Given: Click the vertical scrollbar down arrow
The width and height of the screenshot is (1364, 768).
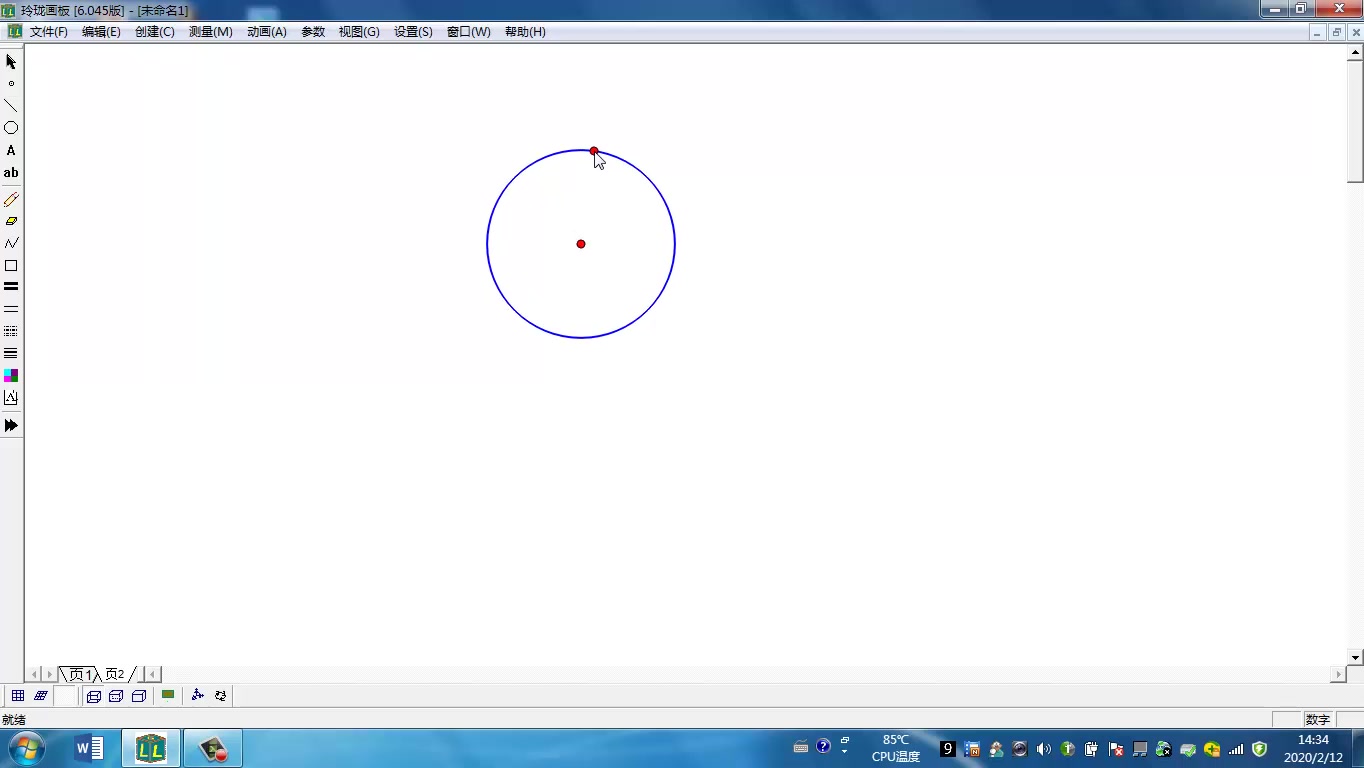Looking at the screenshot, I should coord(1355,658).
